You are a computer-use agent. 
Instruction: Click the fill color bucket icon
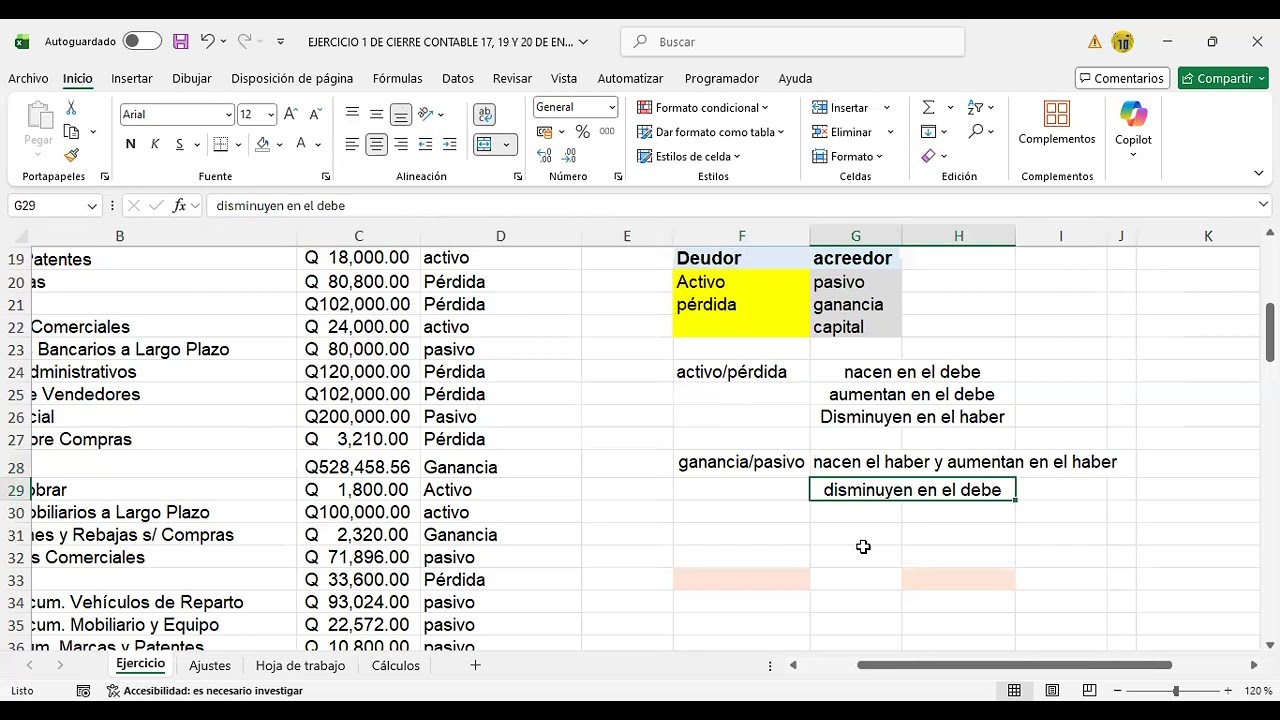[x=262, y=144]
